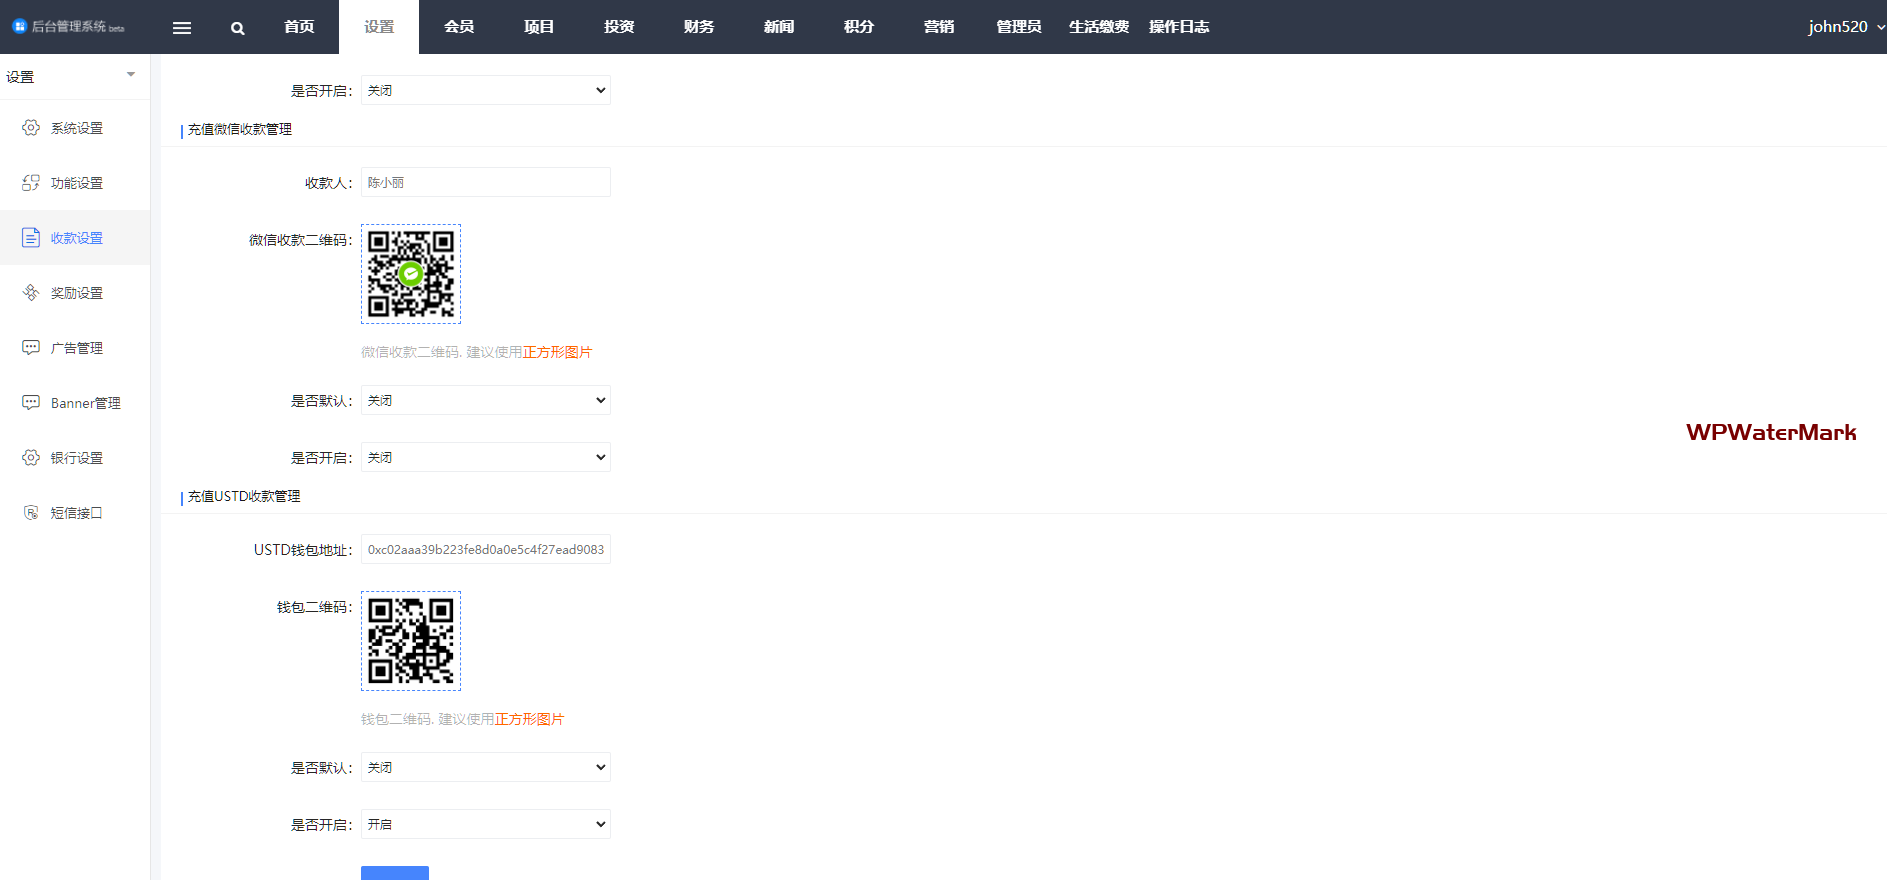Click the 短信接口 sidebar icon
Viewport: 1887px width, 880px height.
31,513
